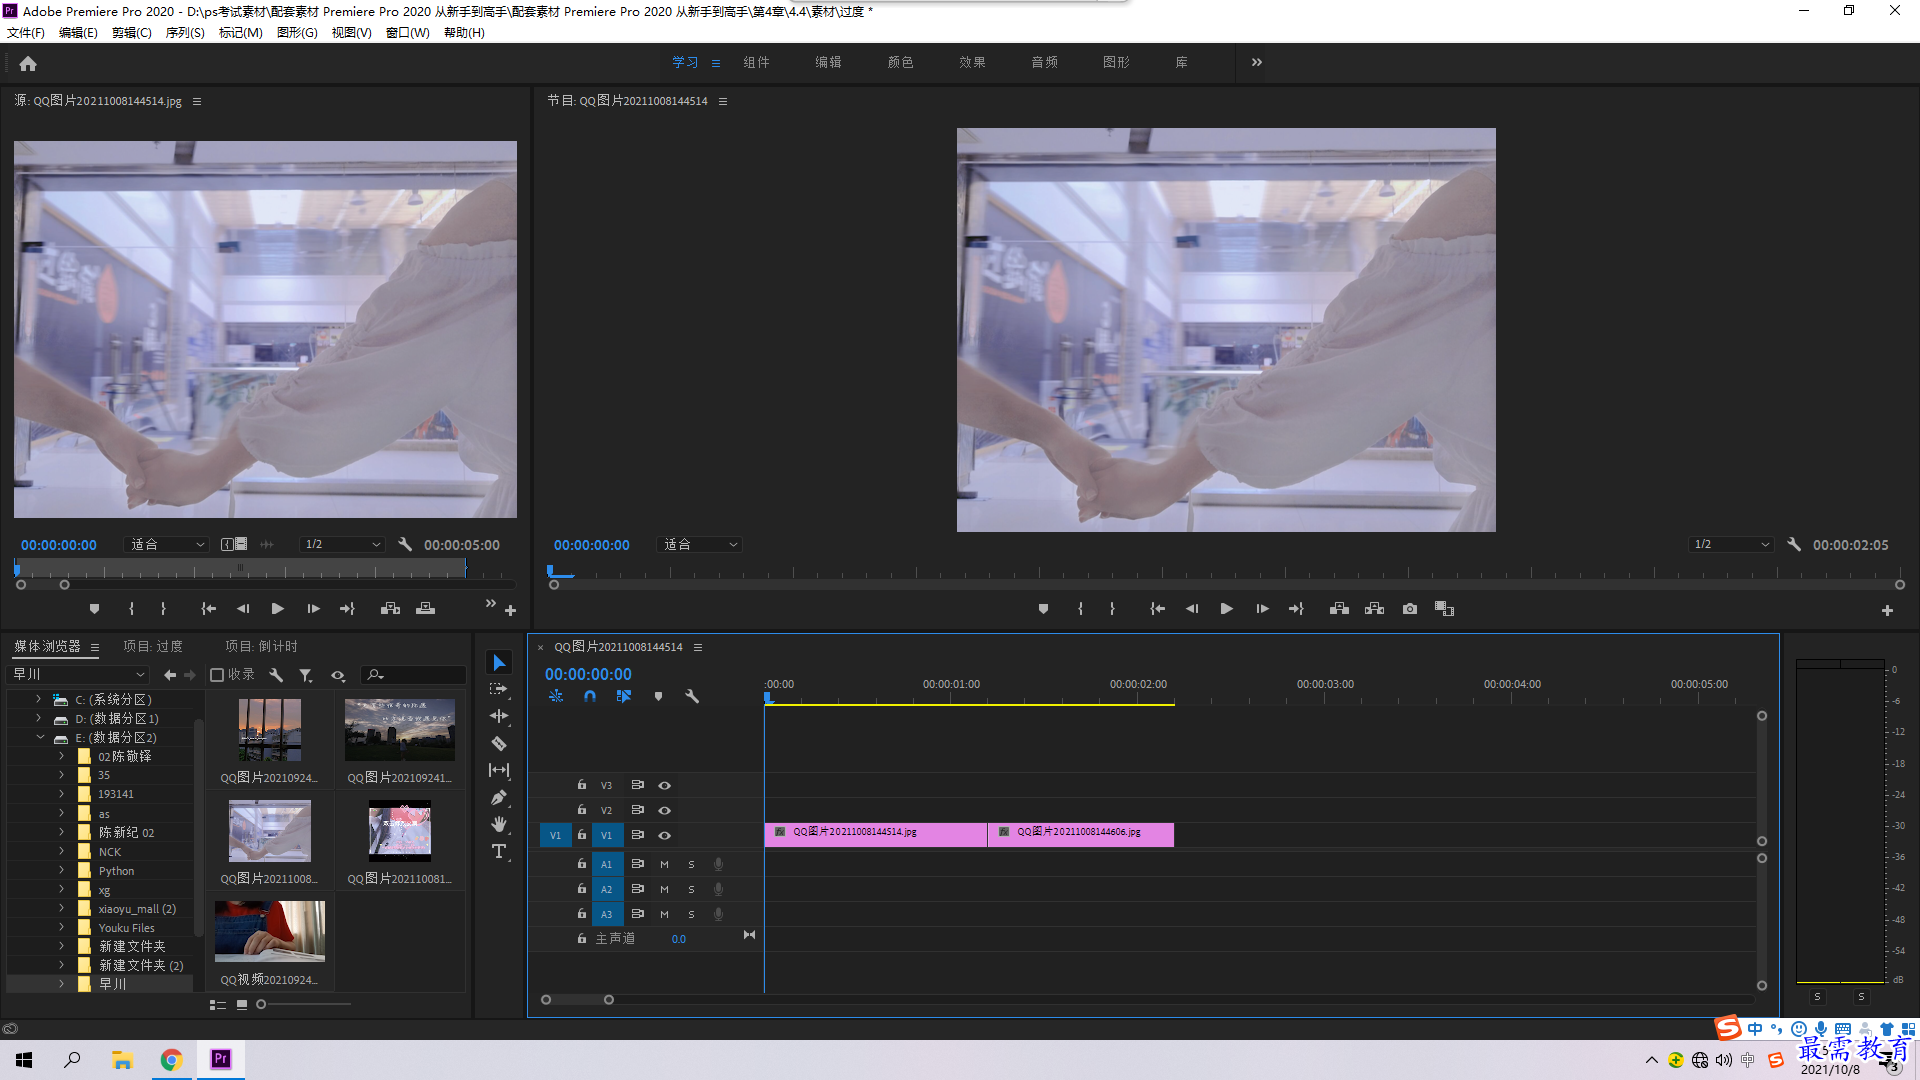Select the Pen tool
The width and height of the screenshot is (1920, 1080).
499,797
